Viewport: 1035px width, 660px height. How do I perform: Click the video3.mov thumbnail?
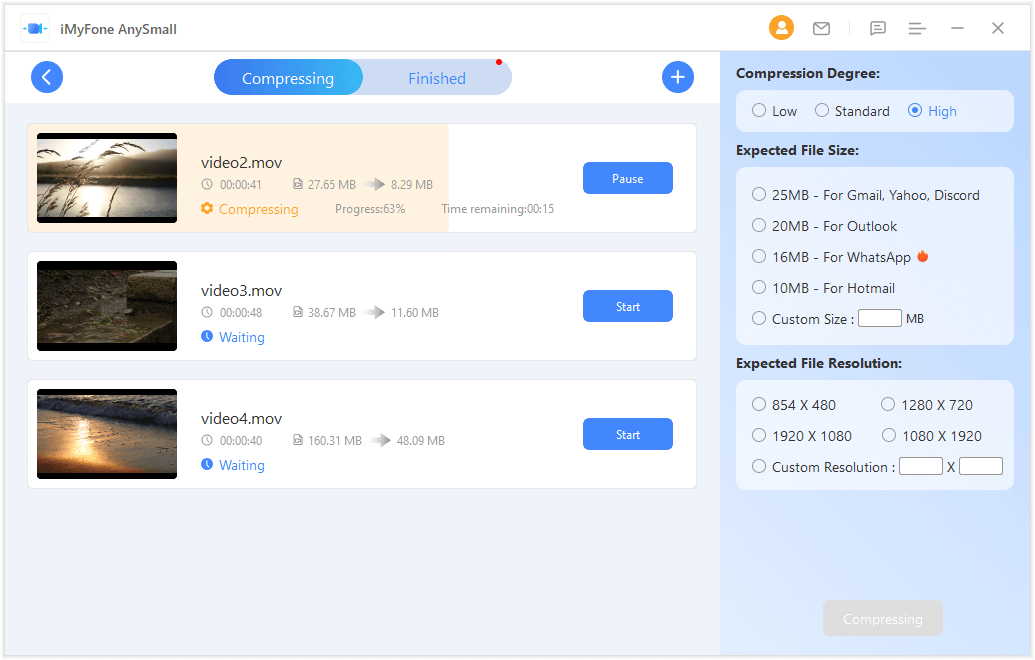pos(107,306)
